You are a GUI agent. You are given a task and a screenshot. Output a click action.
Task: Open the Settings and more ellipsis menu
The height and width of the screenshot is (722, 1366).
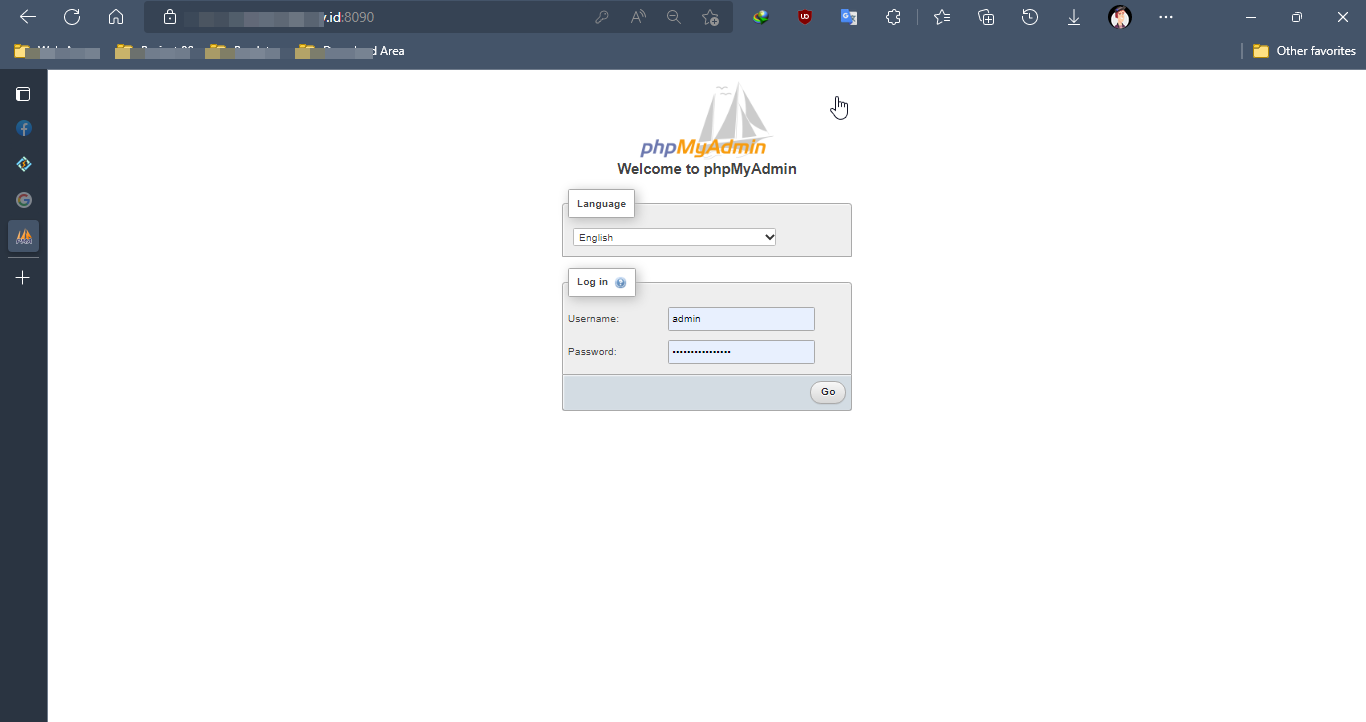pos(1166,17)
